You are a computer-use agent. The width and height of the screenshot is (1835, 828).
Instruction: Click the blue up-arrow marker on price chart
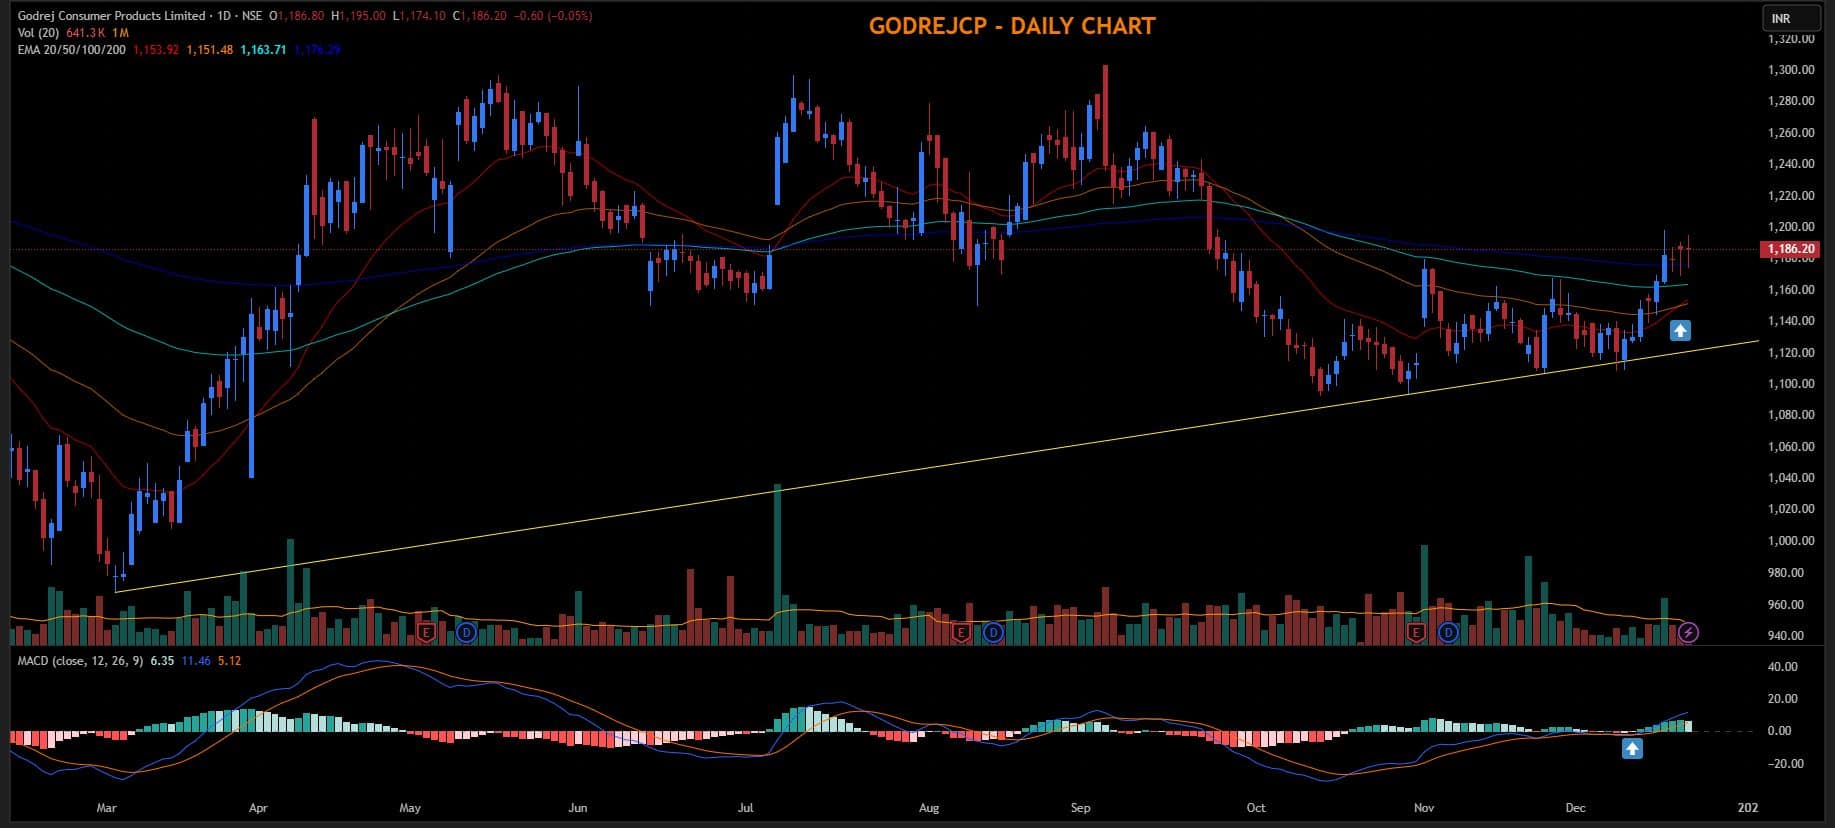pos(1681,330)
